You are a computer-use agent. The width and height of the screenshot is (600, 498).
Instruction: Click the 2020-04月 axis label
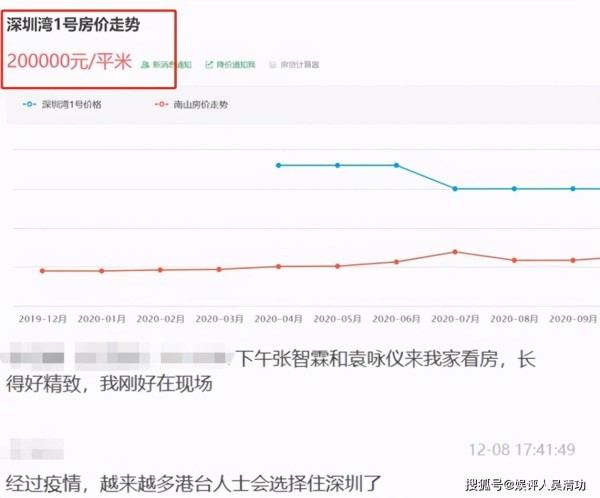coord(278,319)
